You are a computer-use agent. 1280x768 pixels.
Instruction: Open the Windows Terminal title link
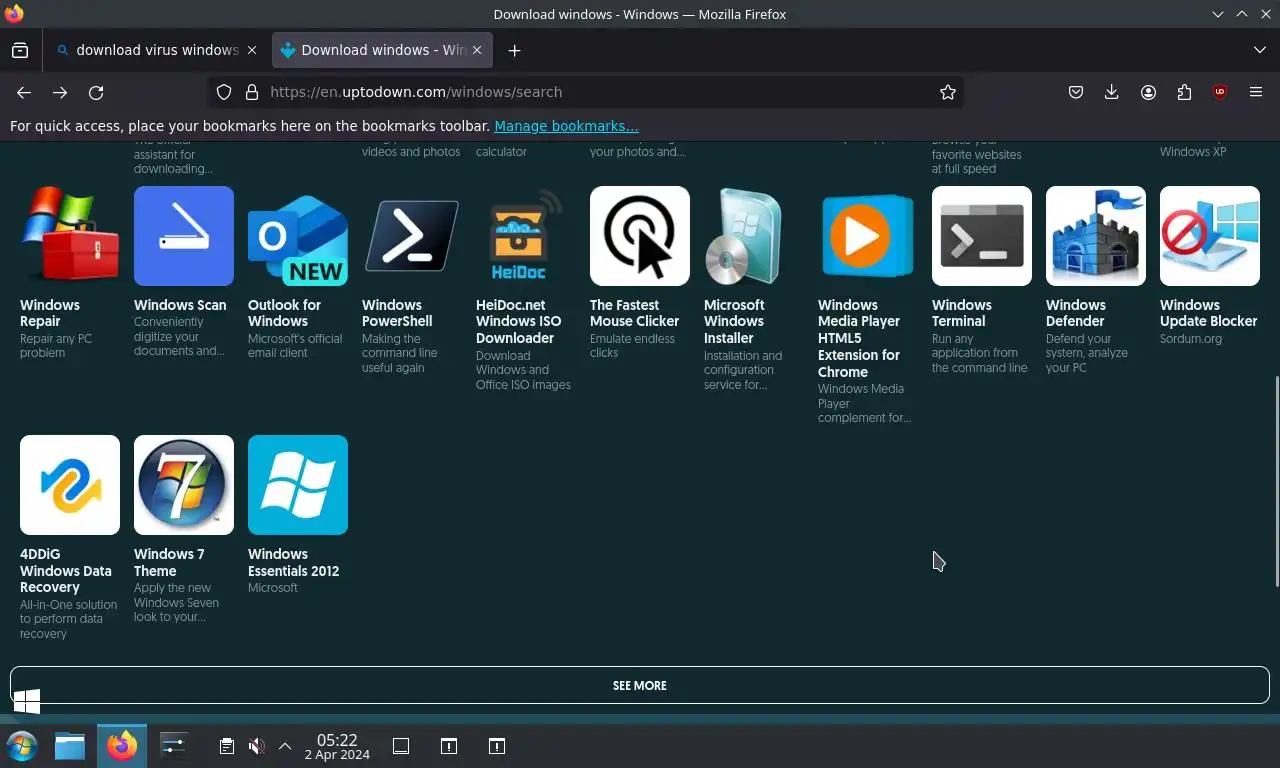[961, 313]
